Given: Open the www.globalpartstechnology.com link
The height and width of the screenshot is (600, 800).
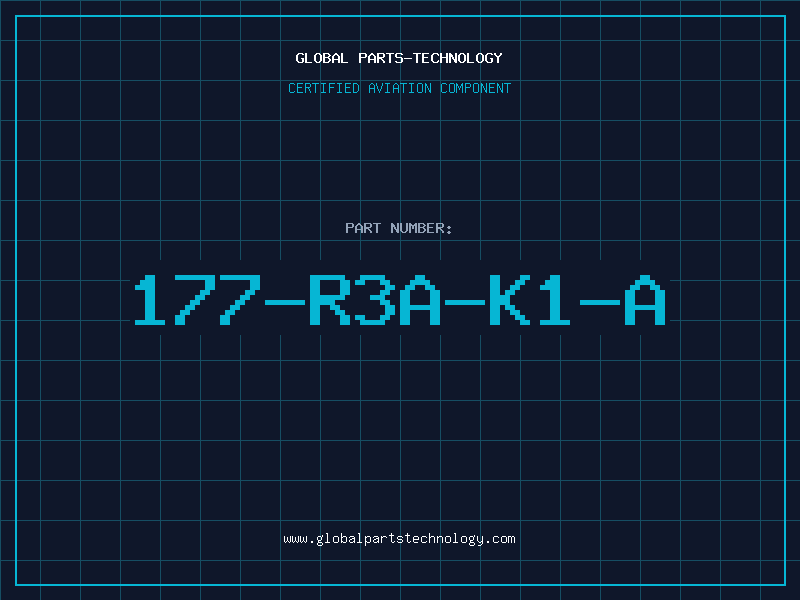Looking at the screenshot, I should click(399, 539).
